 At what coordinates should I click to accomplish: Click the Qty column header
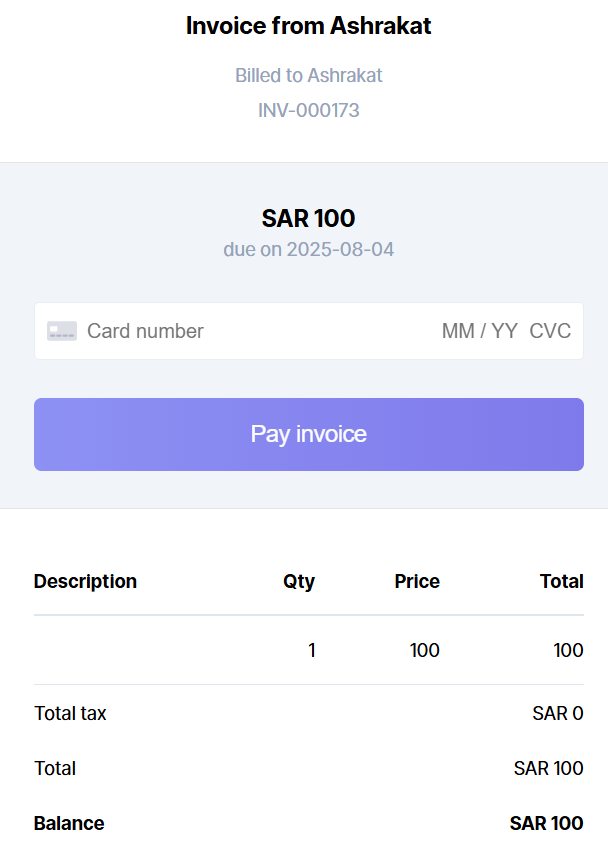point(299,581)
